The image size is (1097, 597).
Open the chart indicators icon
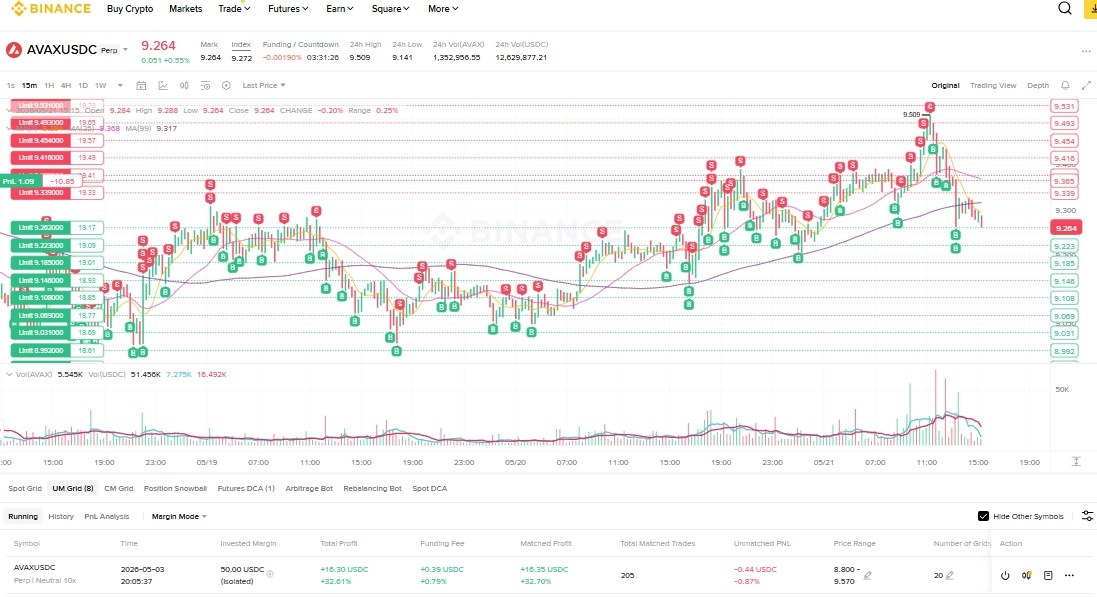(163, 85)
